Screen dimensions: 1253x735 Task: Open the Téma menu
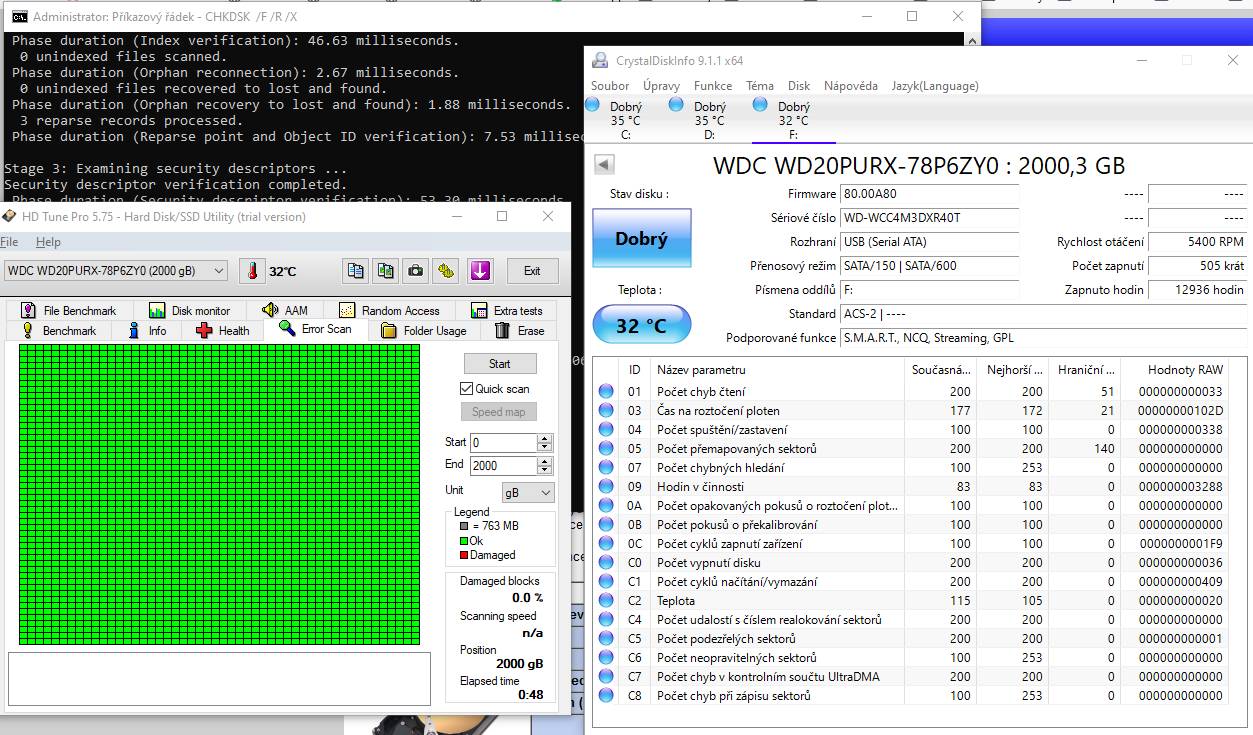(759, 86)
